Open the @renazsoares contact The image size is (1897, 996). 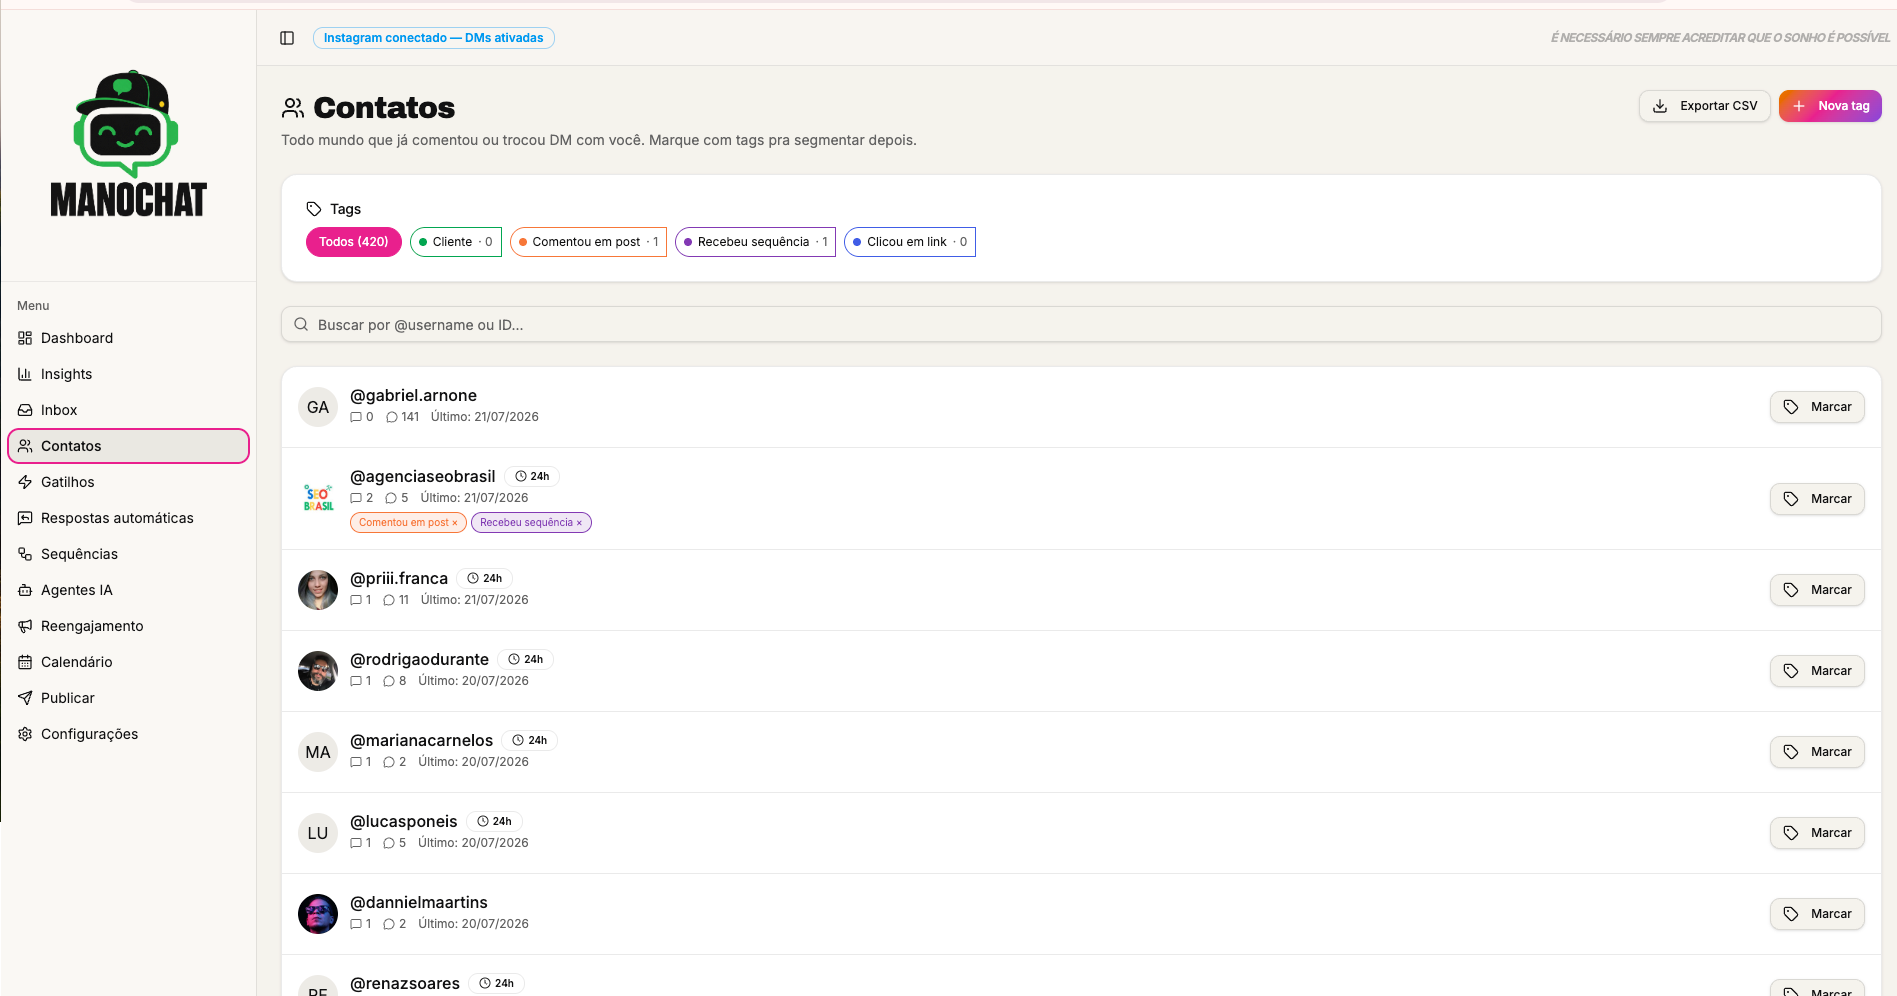click(405, 984)
